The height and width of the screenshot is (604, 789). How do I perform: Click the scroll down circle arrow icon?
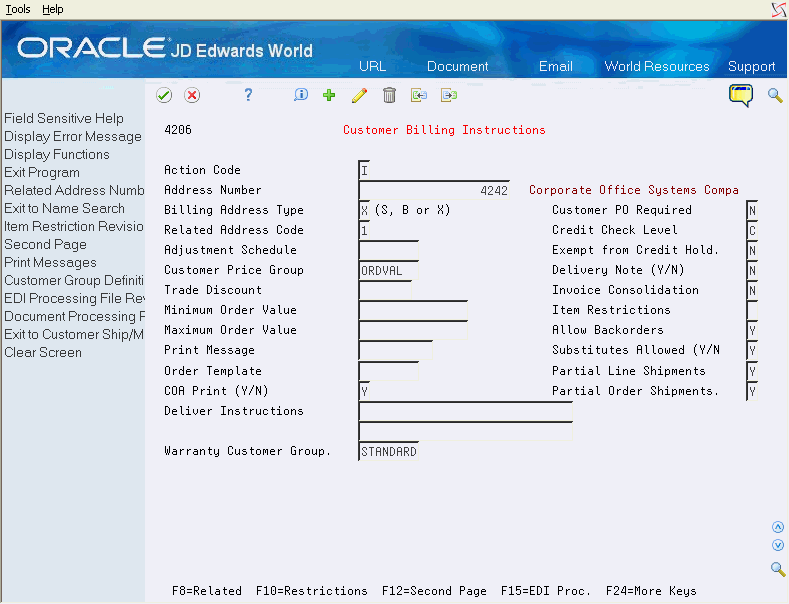pos(778,545)
